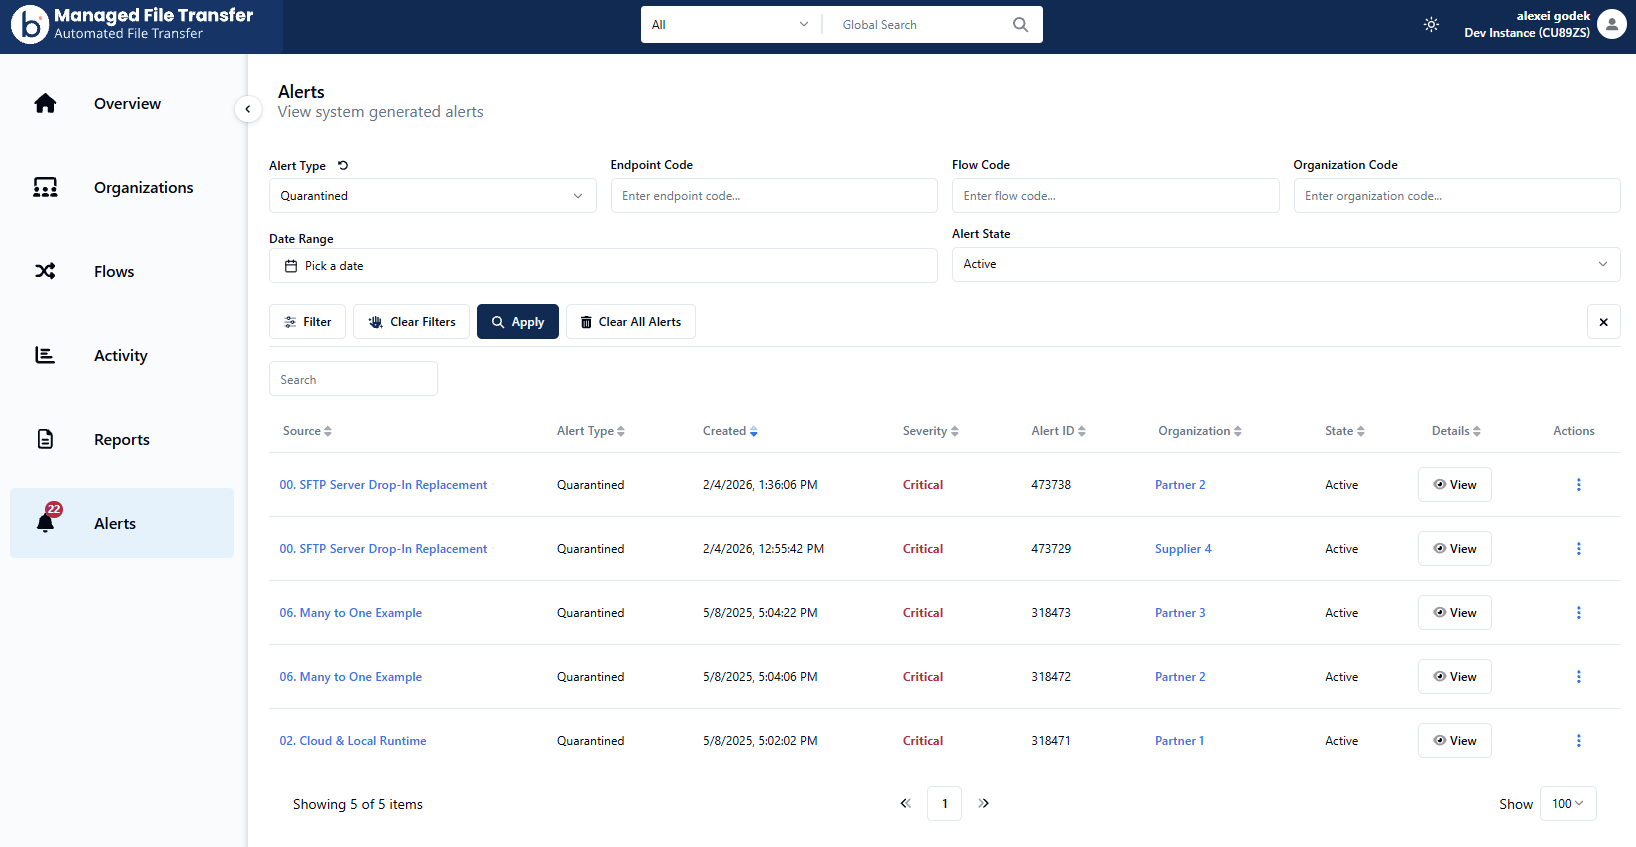Open actions menu for alert 473738
Viewport: 1636px width, 847px height.
(x=1578, y=485)
